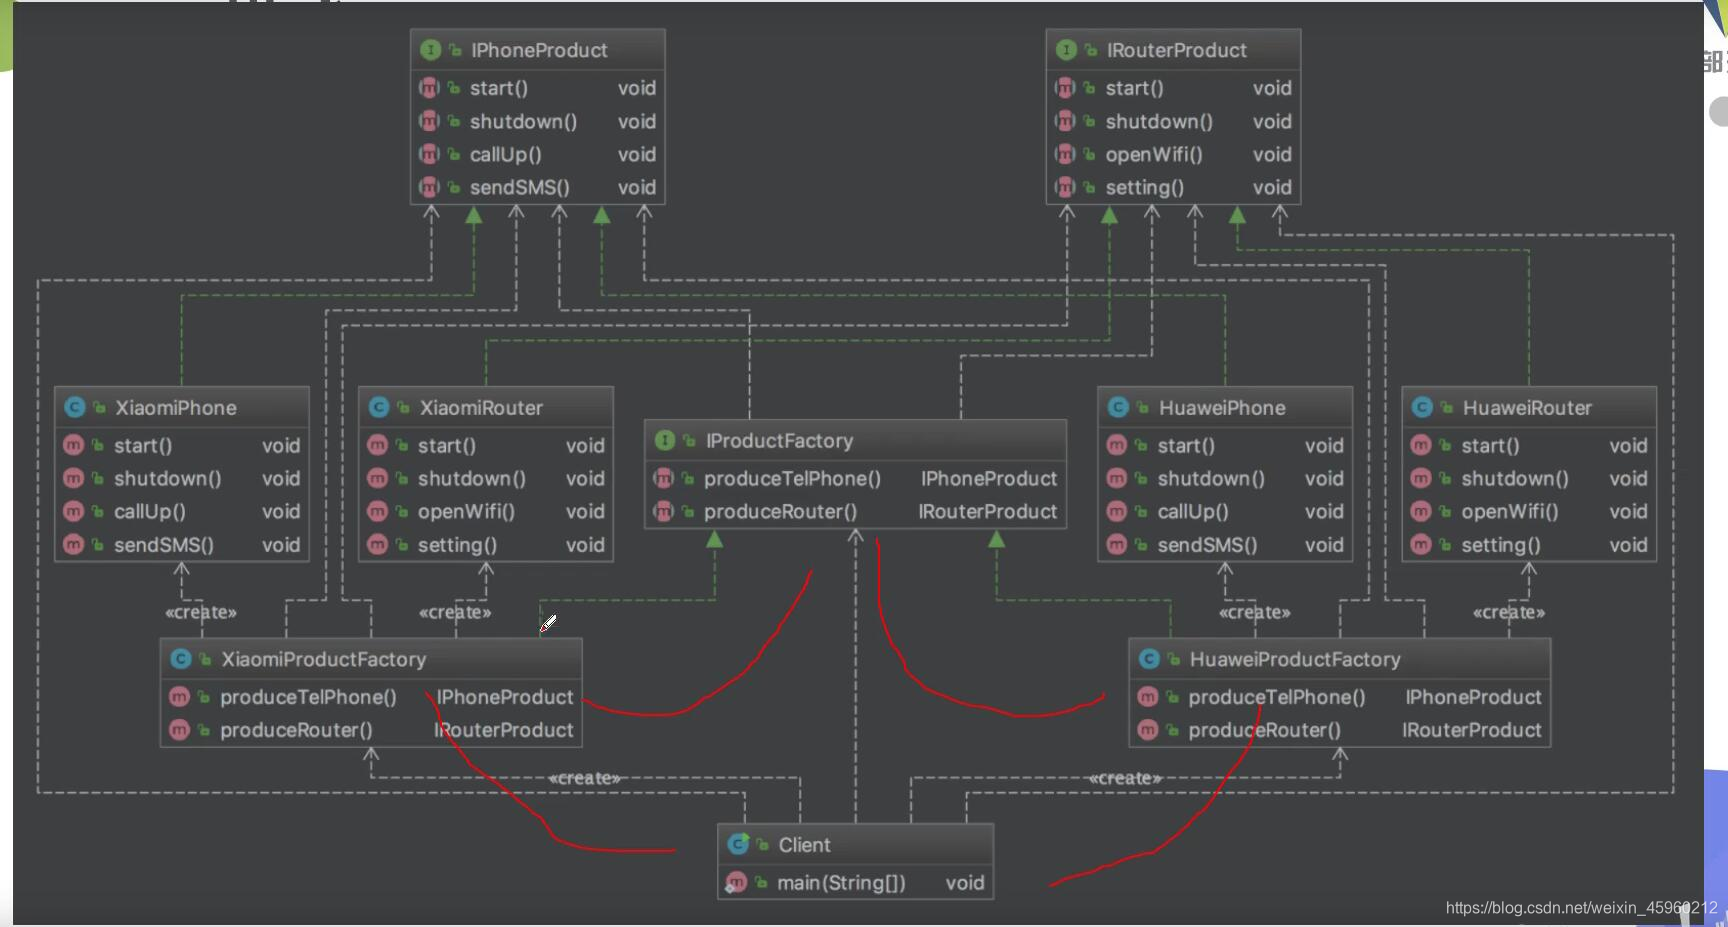The height and width of the screenshot is (927, 1728).
Task: Select the Client node title
Action: click(x=804, y=845)
